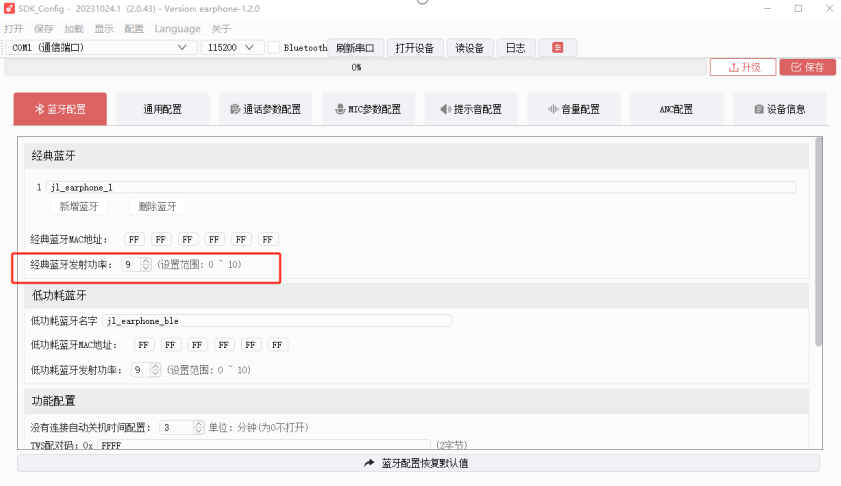Click the 经典蓝牙发射功率 value field

click(131, 264)
